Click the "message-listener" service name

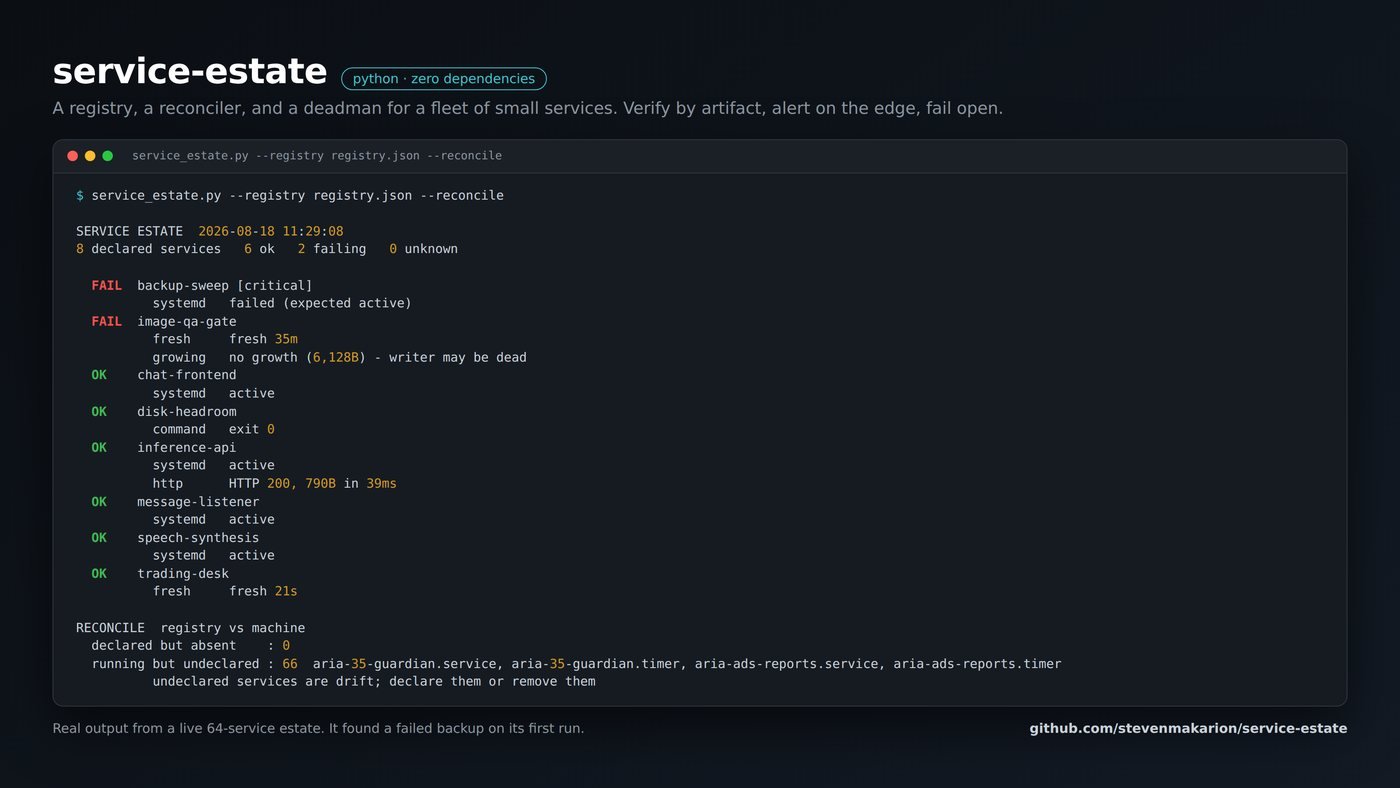pos(198,501)
